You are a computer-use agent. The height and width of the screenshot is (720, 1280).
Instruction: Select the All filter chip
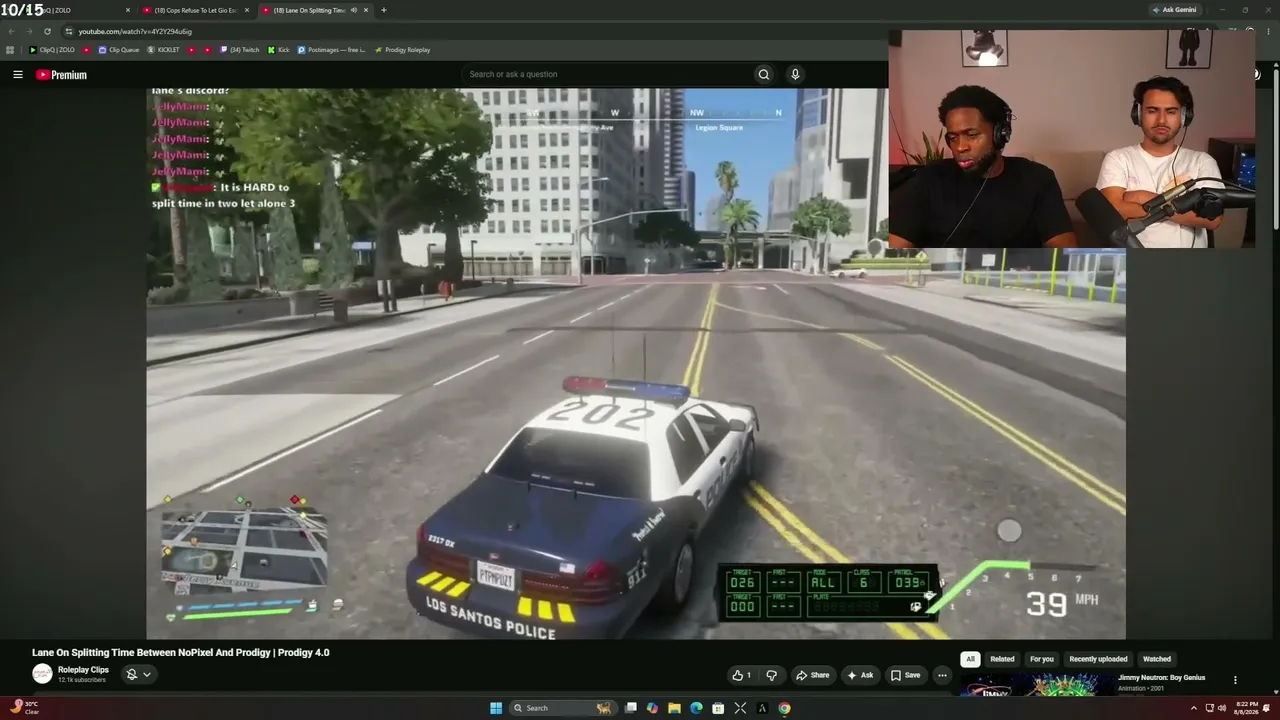(970, 659)
